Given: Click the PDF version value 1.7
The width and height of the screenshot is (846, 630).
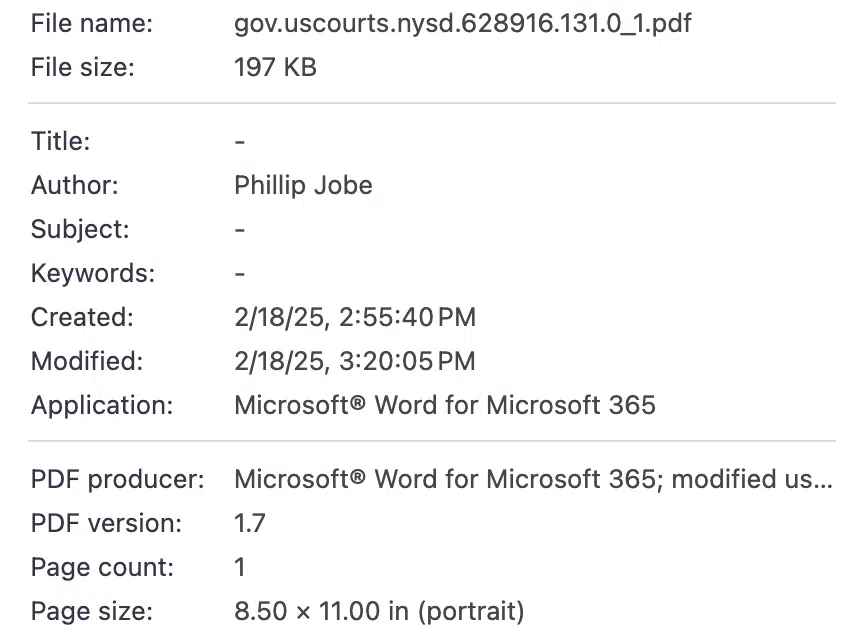Looking at the screenshot, I should point(249,523).
